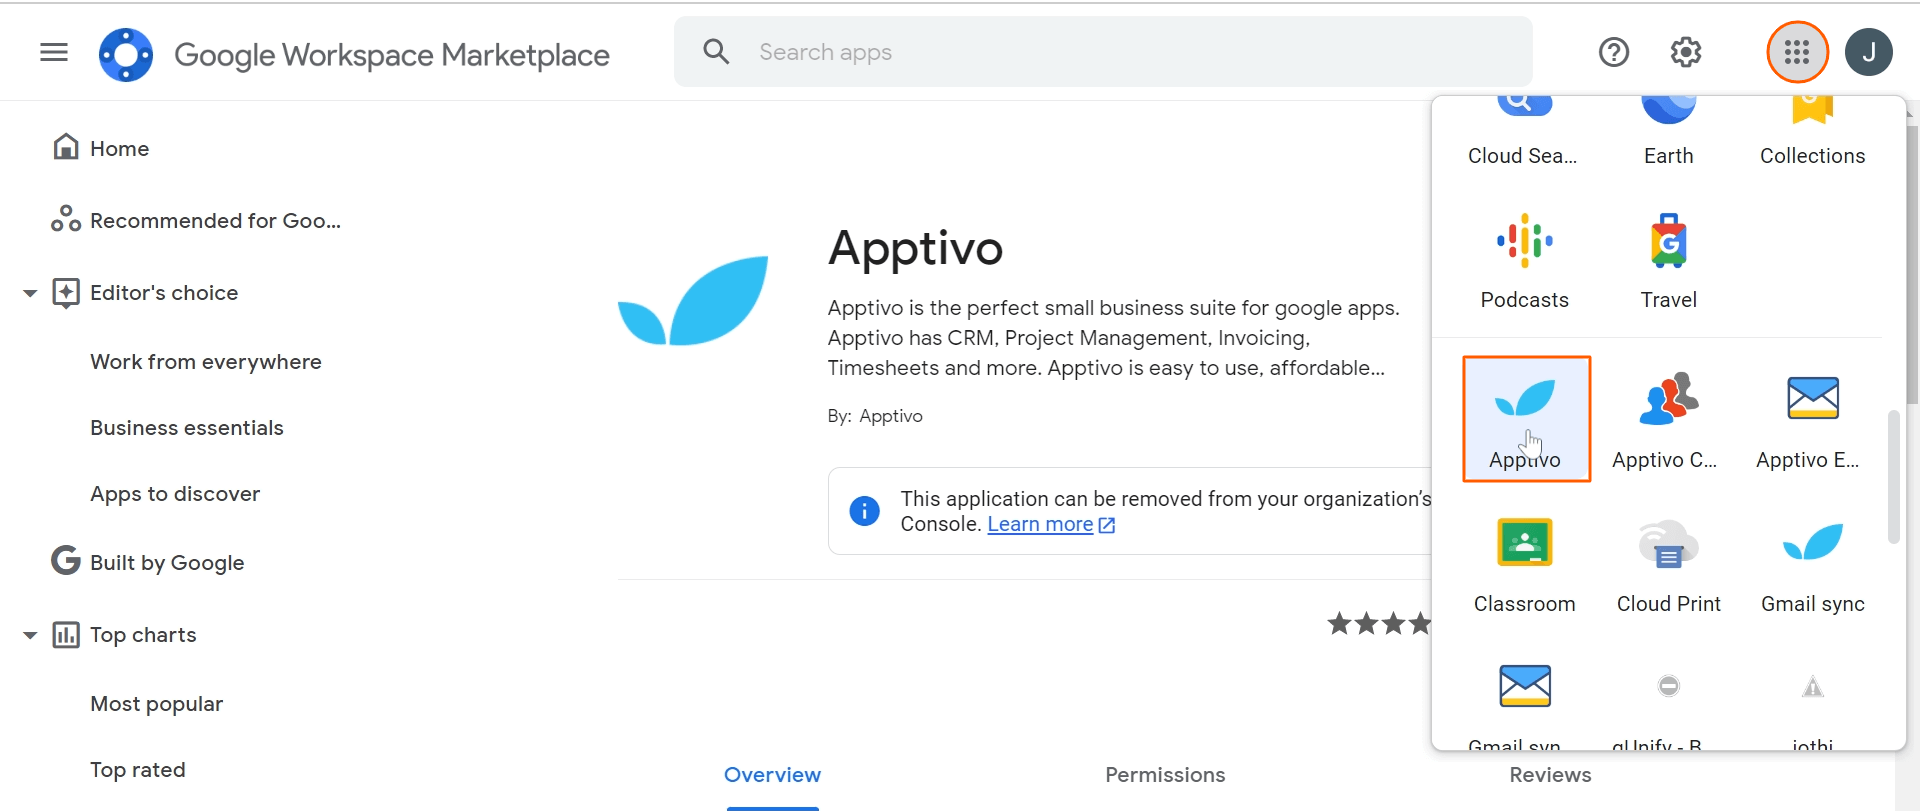Image resolution: width=1920 pixels, height=811 pixels.
Task: Select Top rated chart
Action: pos(138,770)
